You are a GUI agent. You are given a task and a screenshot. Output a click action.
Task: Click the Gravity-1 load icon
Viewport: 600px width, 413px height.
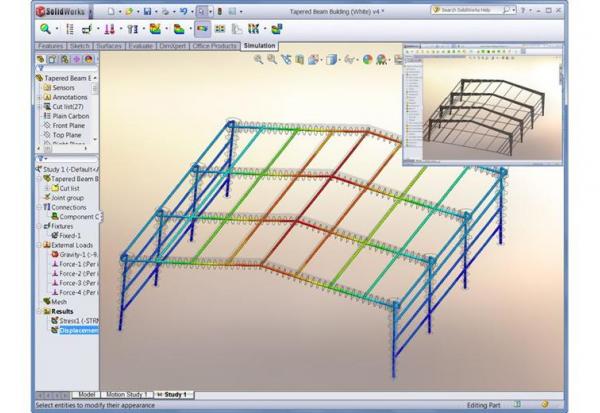[52, 255]
